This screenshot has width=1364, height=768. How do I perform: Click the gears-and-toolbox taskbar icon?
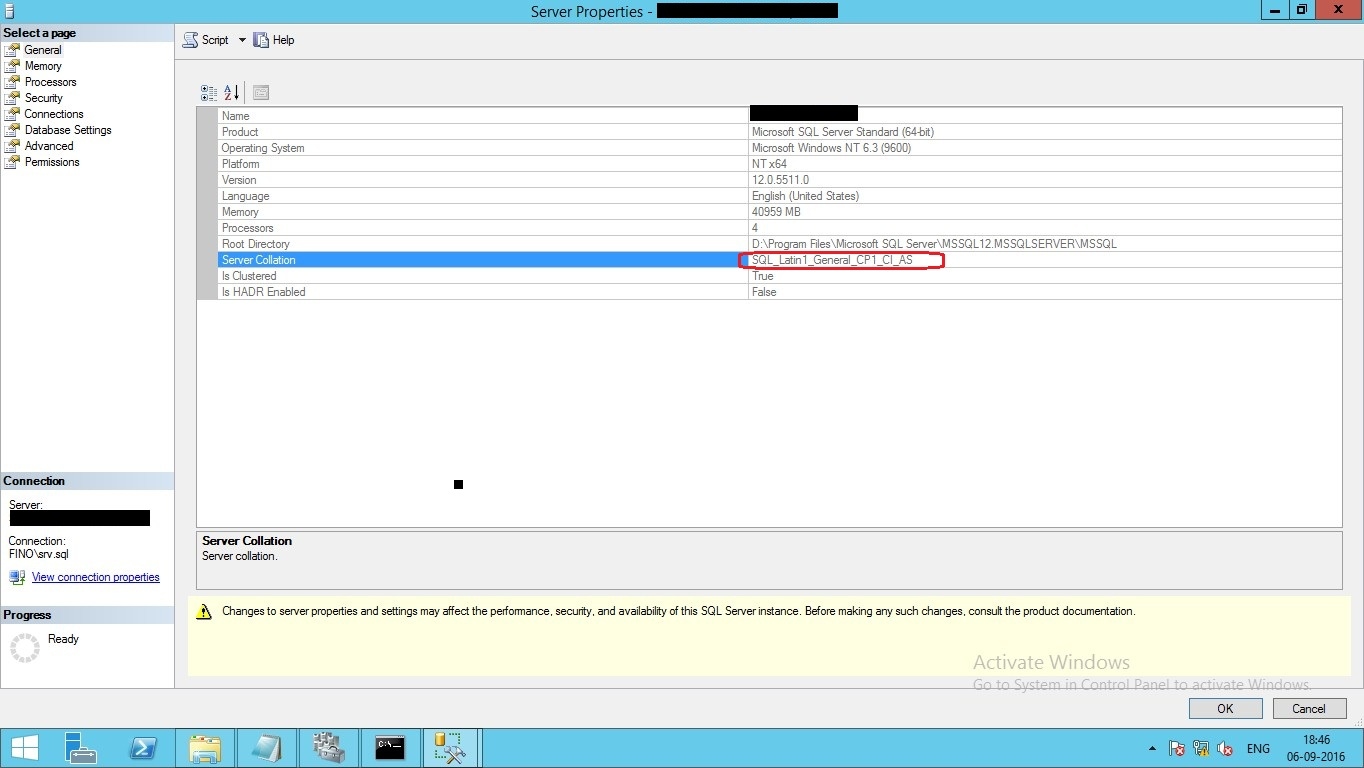click(328, 748)
